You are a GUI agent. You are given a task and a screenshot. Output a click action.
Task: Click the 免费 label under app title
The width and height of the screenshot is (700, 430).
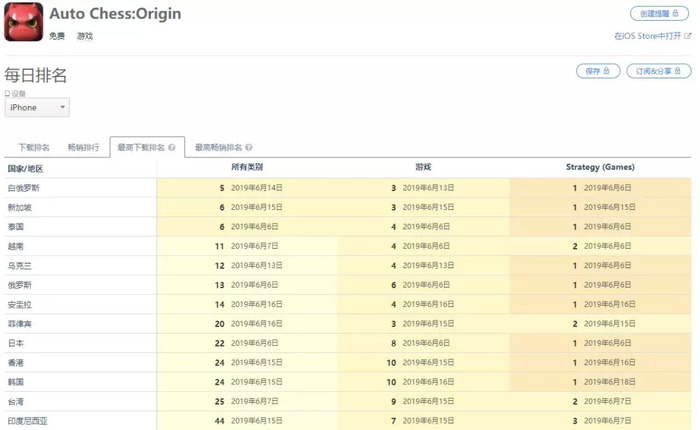click(x=57, y=36)
